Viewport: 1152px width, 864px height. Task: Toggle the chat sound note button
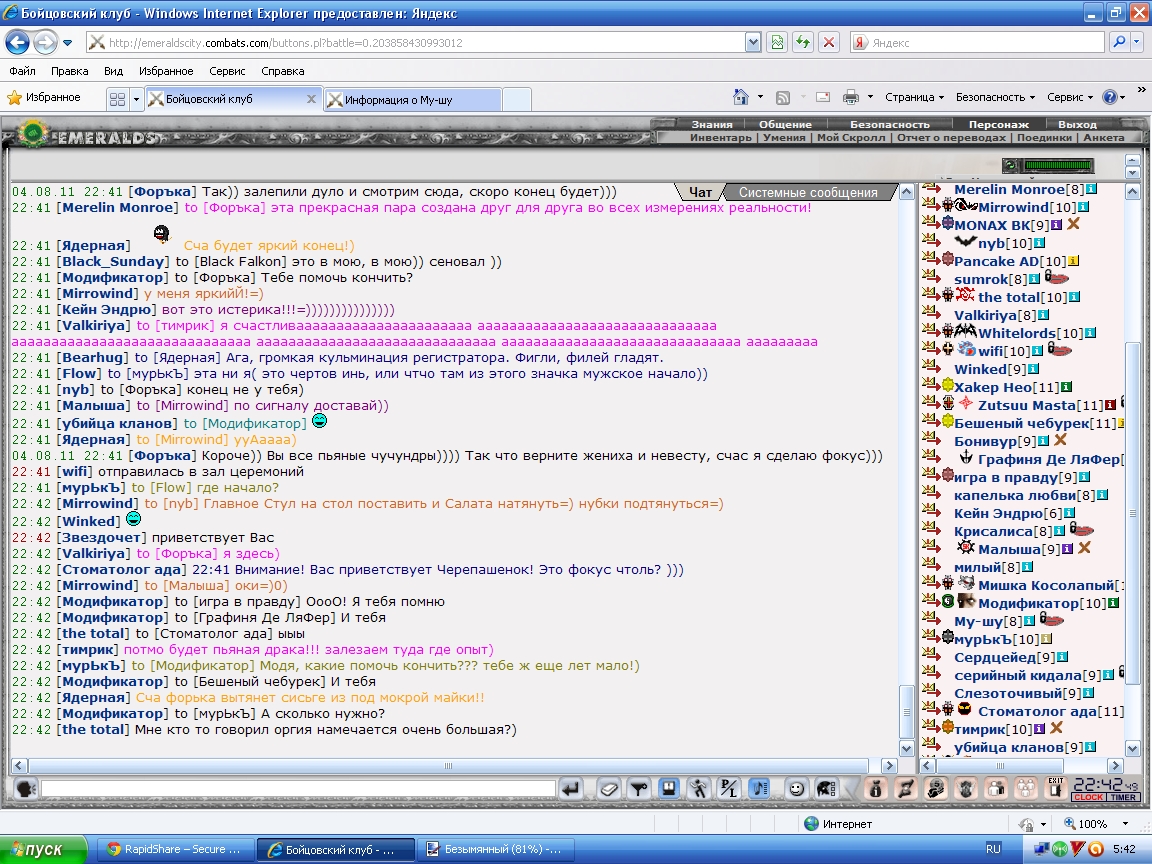coord(760,789)
